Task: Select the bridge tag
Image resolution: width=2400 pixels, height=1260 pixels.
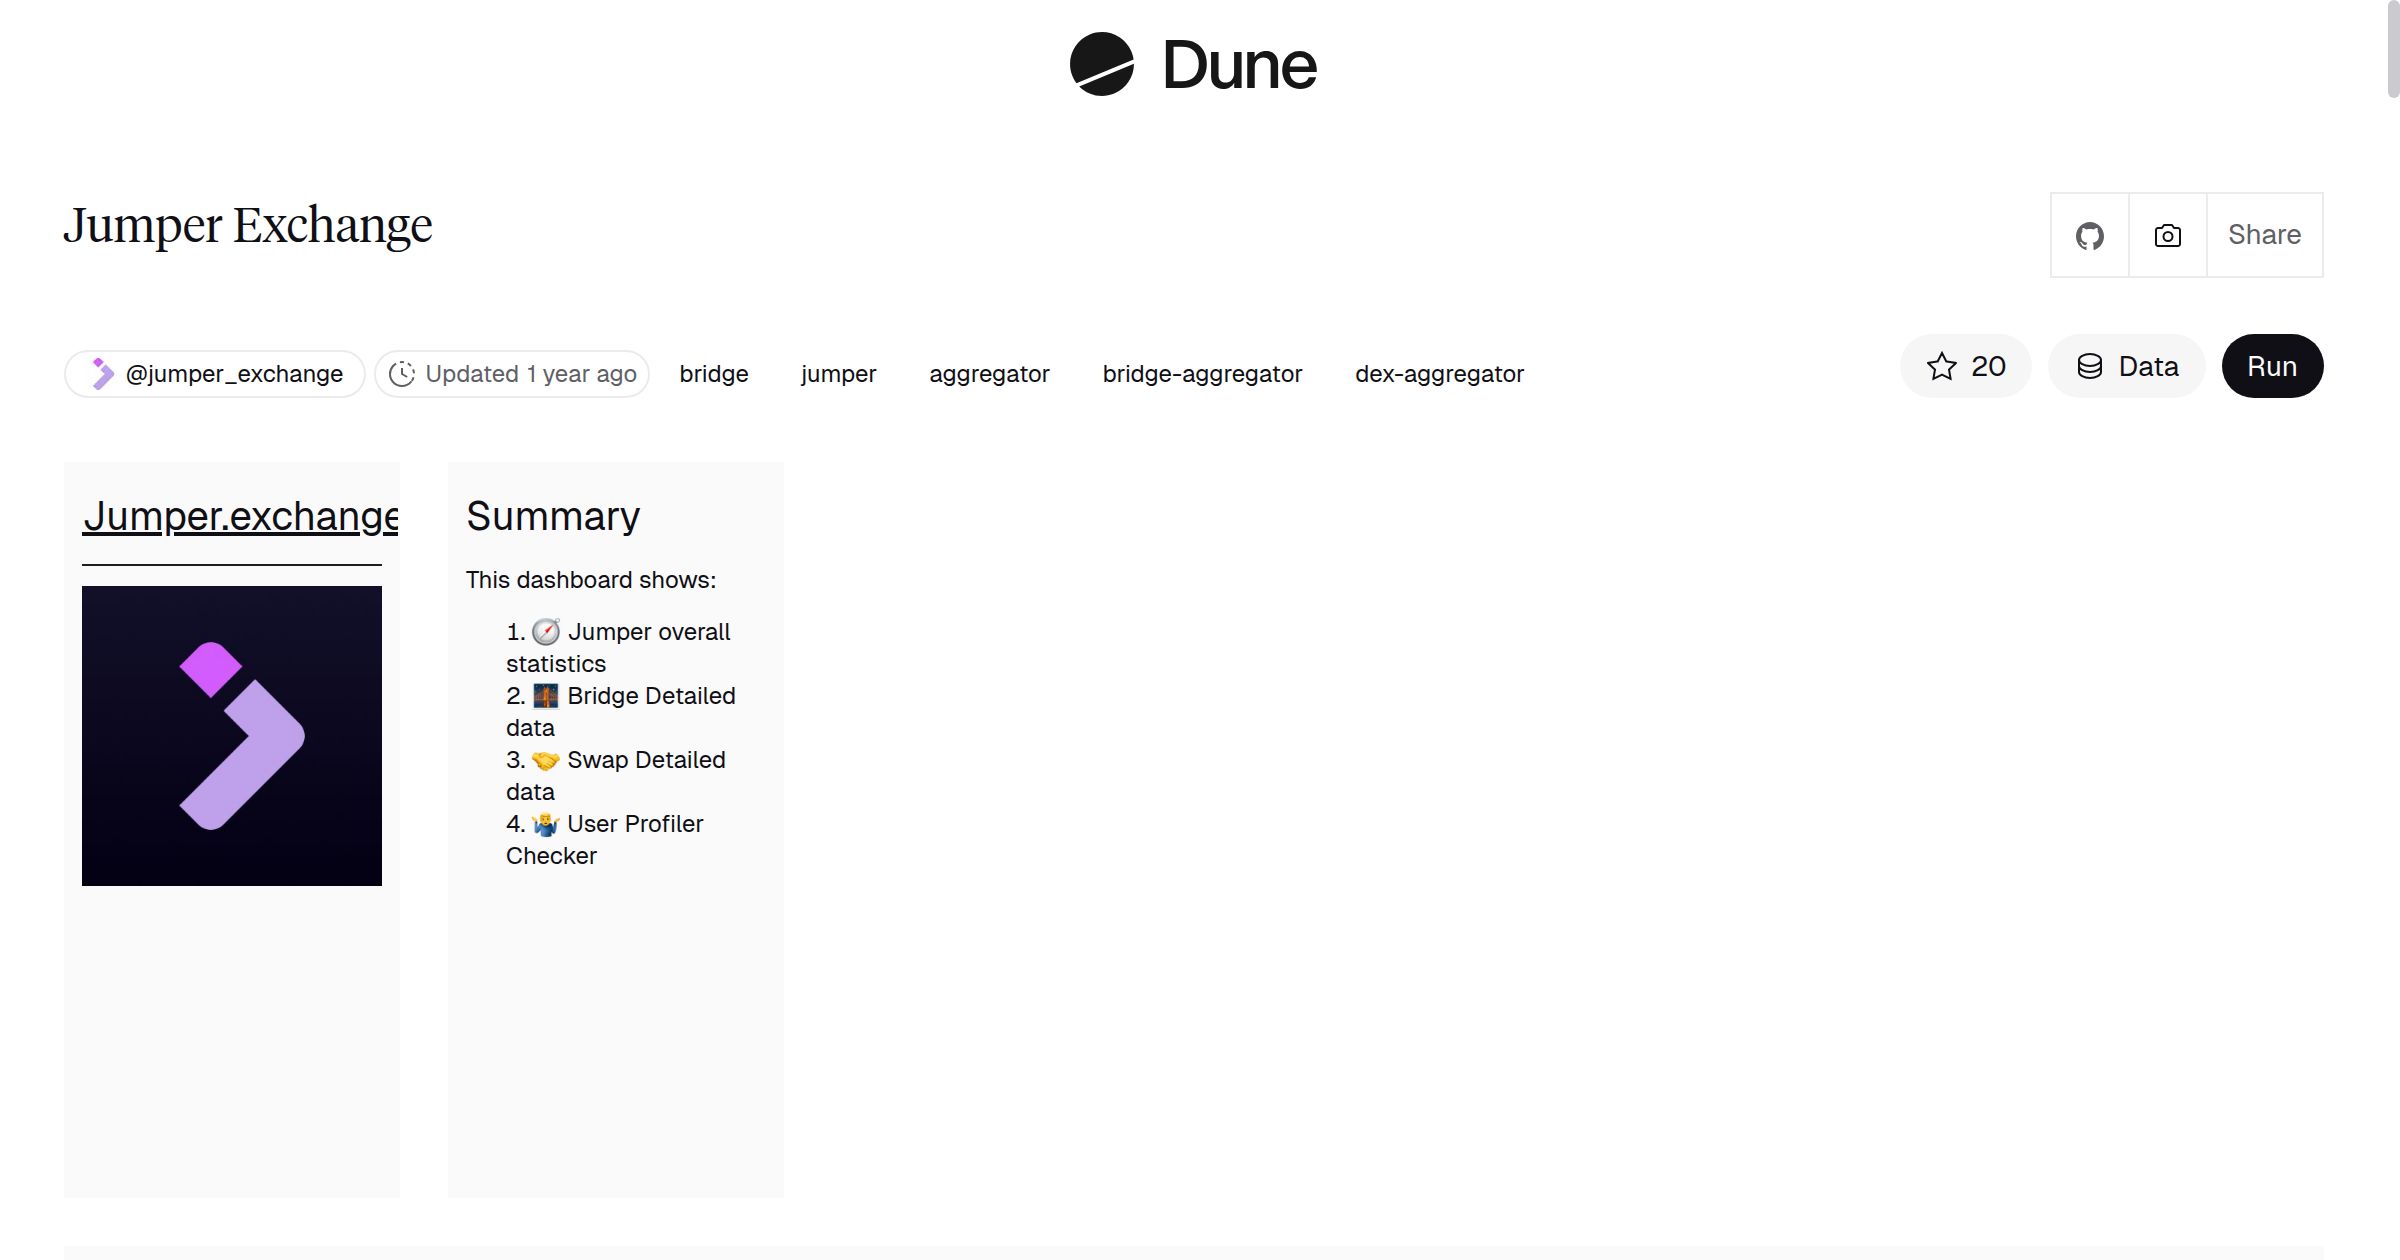Action: 713,373
